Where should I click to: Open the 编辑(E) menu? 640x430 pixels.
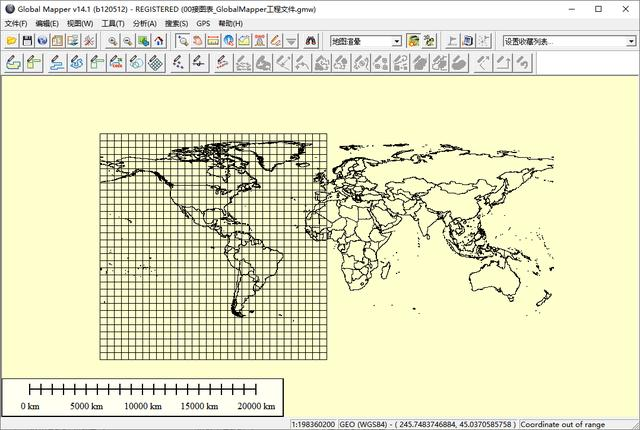pyautogui.click(x=47, y=24)
